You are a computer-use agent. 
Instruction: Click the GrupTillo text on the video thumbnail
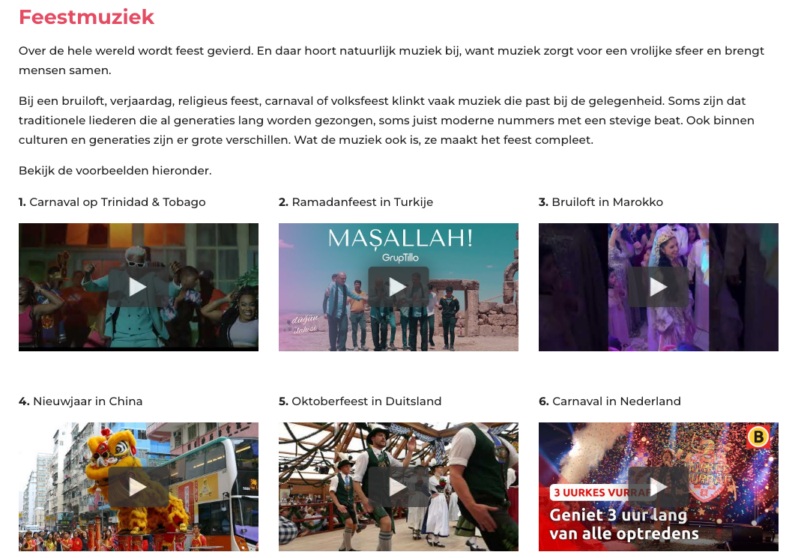click(x=400, y=257)
